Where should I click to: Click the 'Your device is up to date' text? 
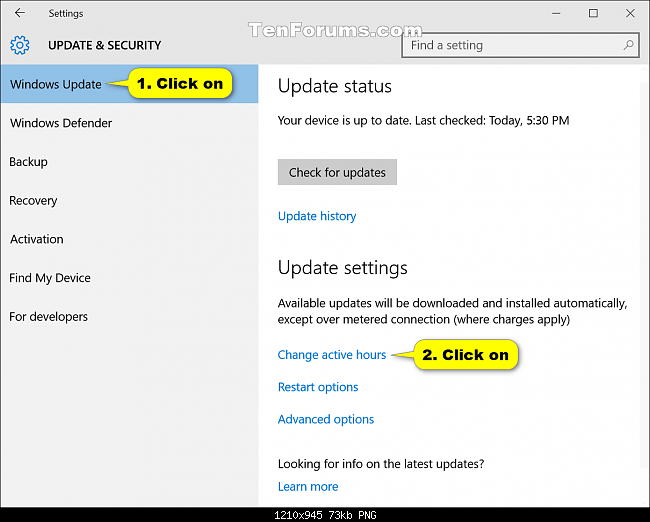[423, 121]
